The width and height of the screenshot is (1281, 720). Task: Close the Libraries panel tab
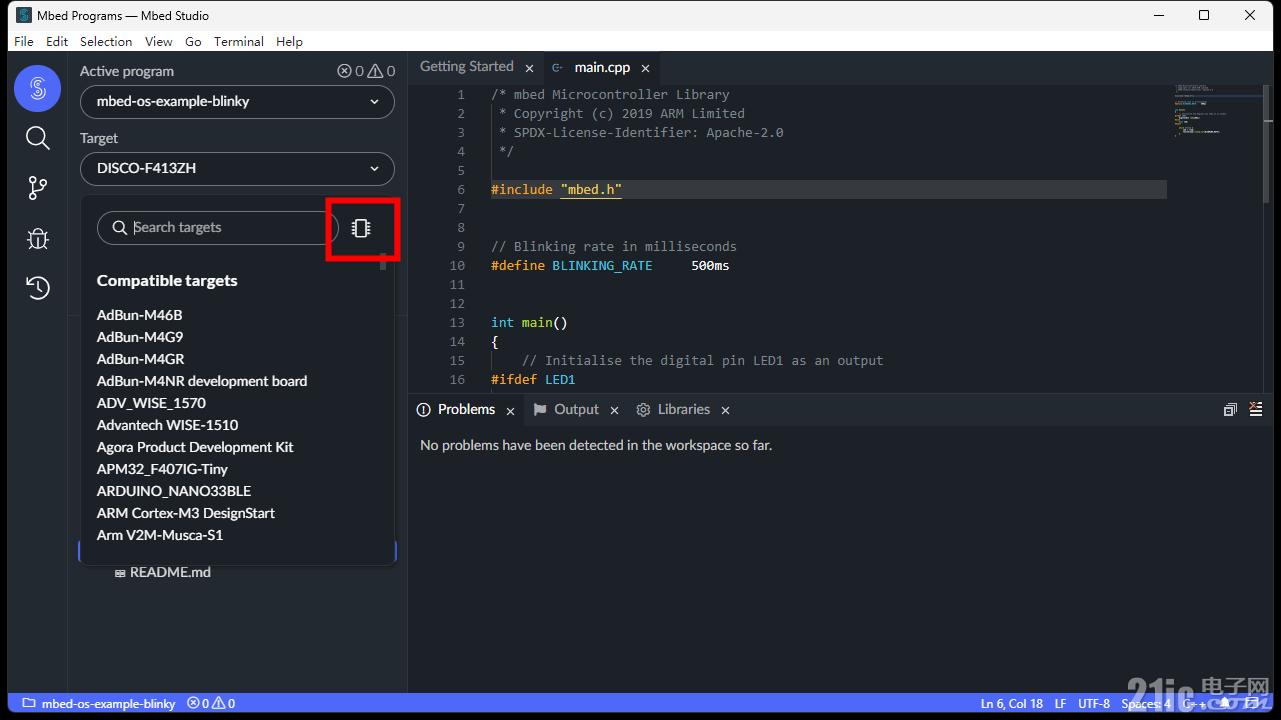click(725, 411)
